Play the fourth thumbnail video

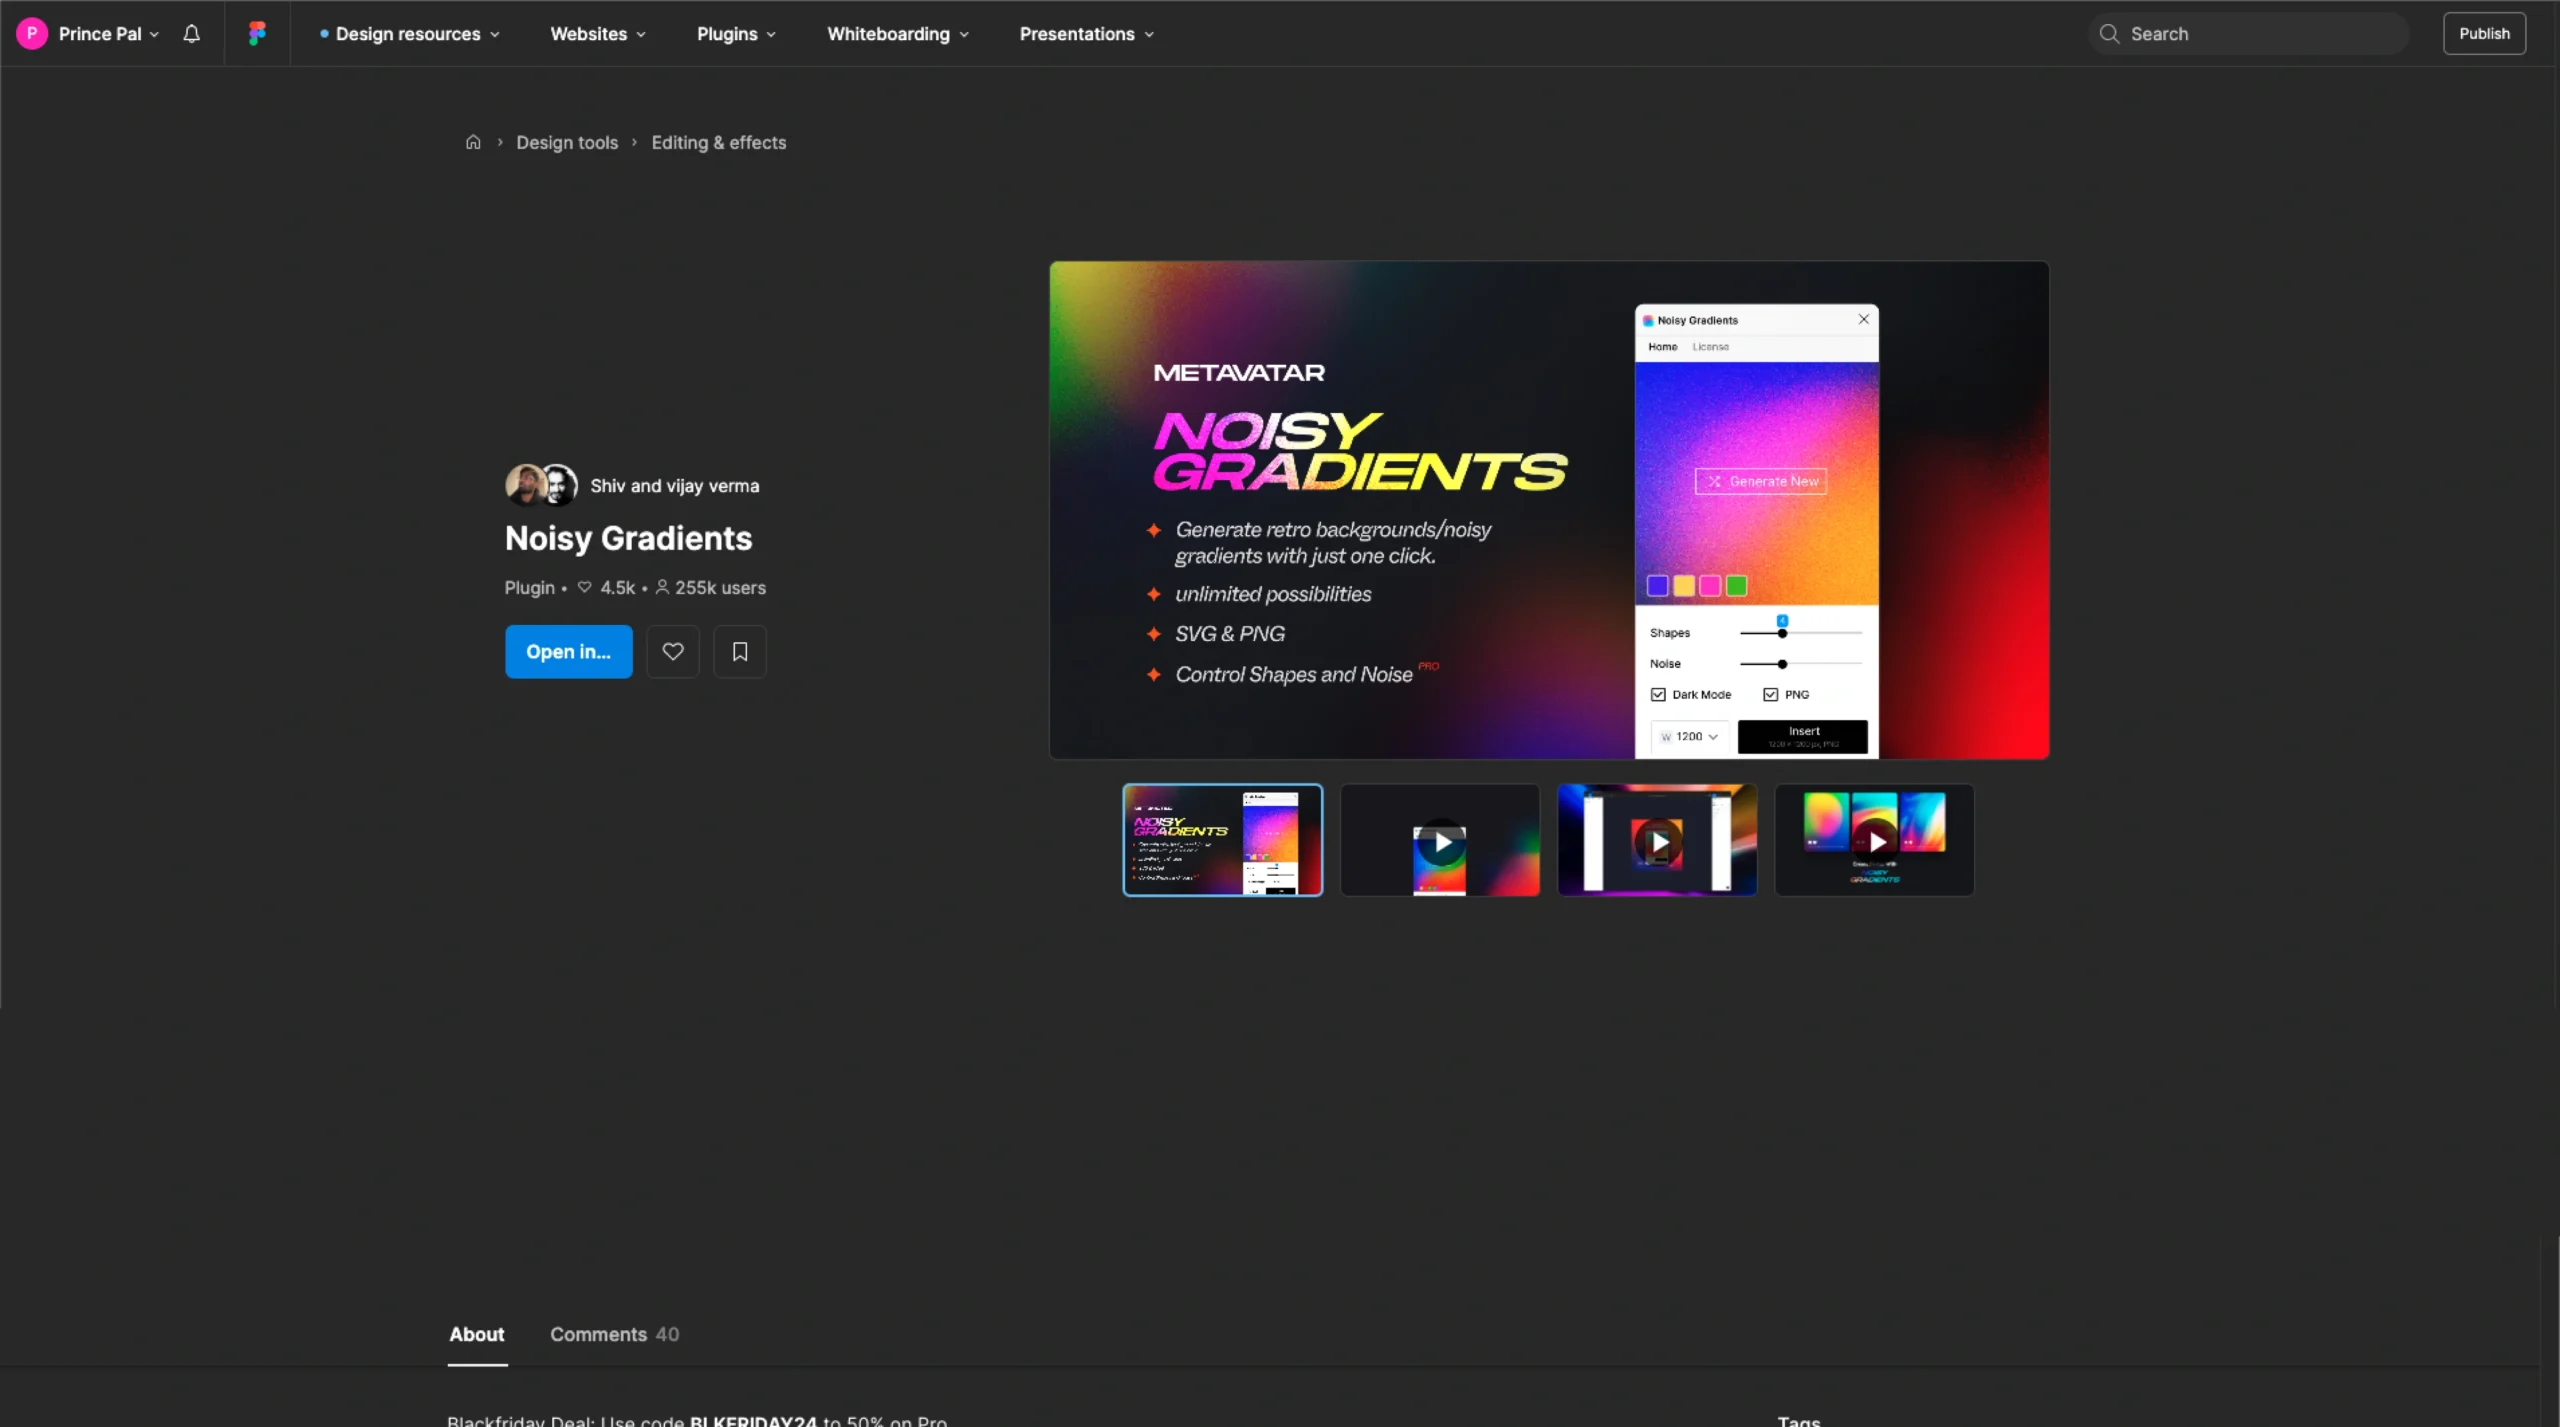(1875, 840)
